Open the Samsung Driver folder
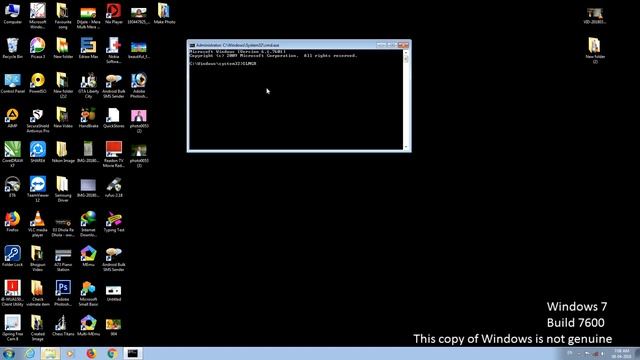This screenshot has width=640, height=360. point(63,189)
